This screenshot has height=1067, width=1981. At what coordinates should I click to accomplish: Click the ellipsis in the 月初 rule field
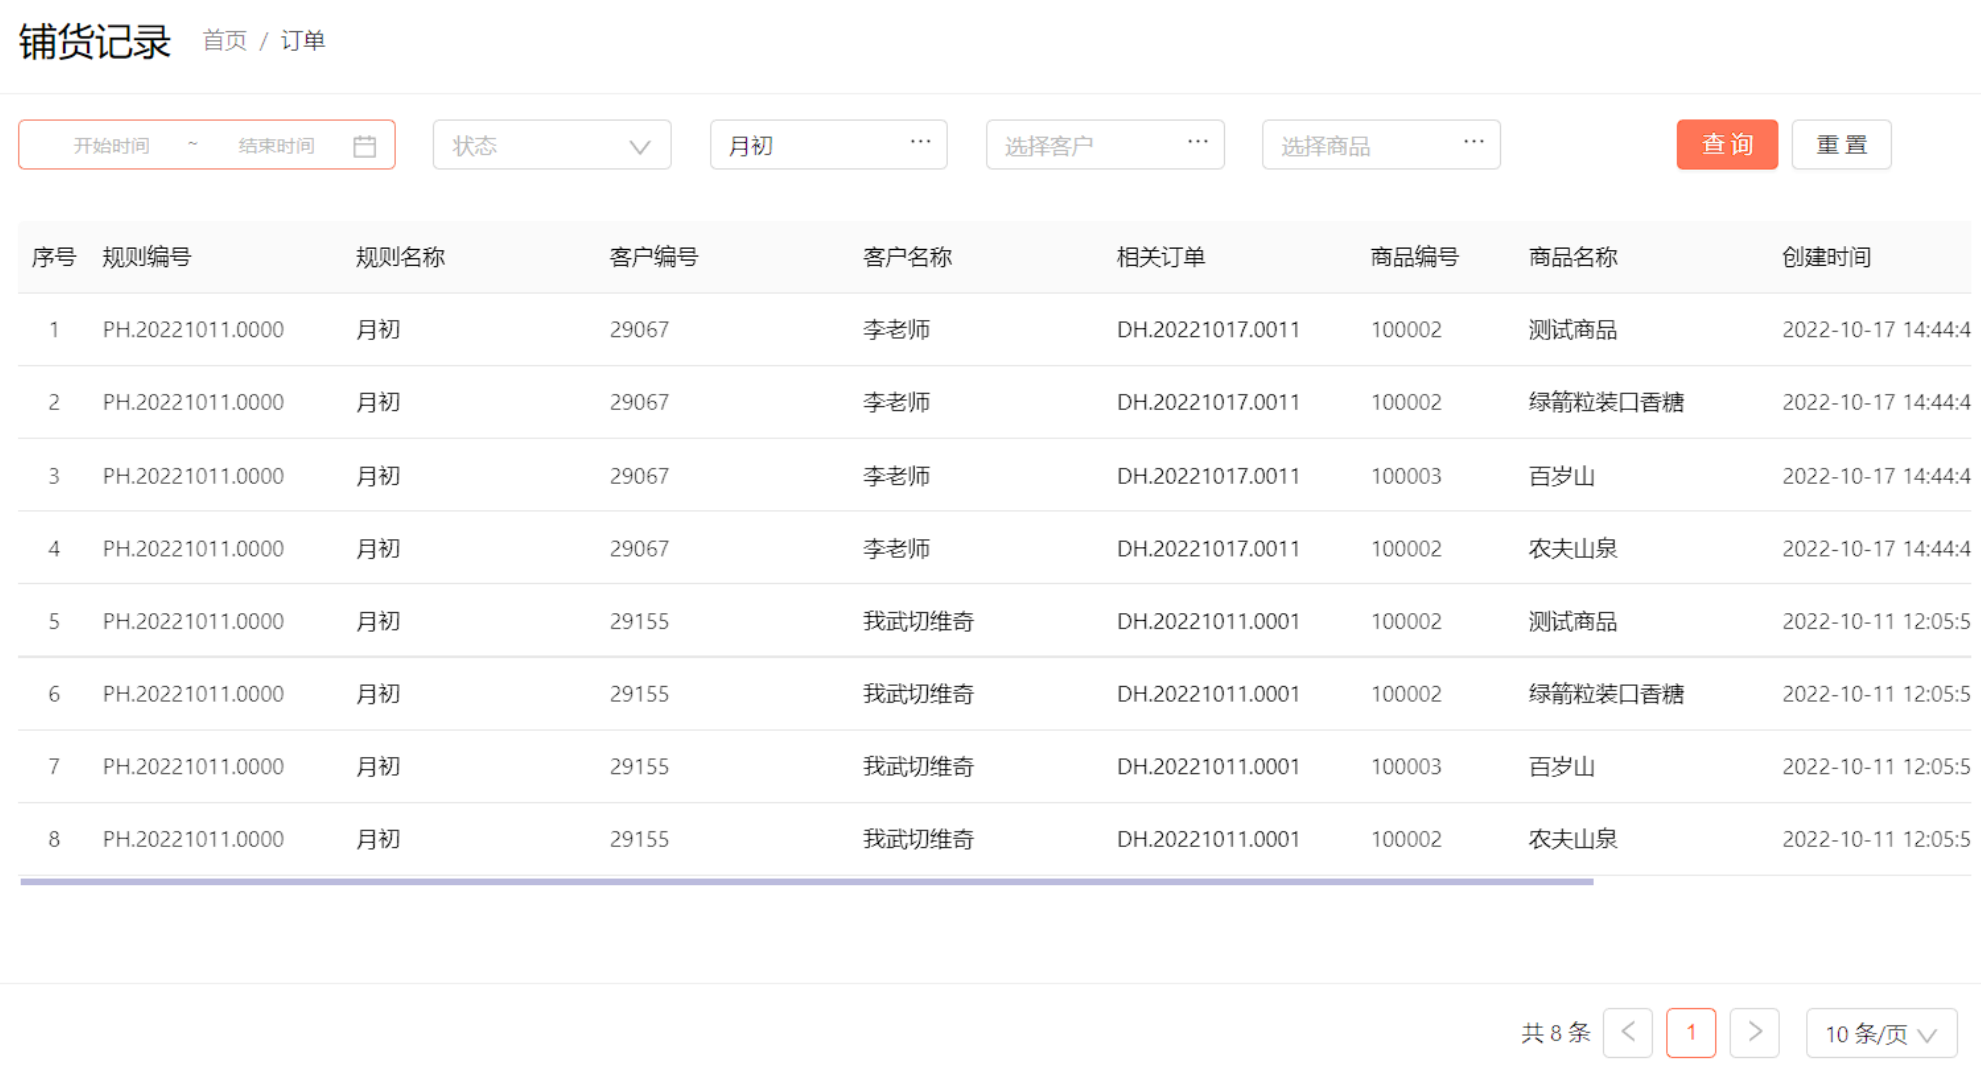(920, 143)
